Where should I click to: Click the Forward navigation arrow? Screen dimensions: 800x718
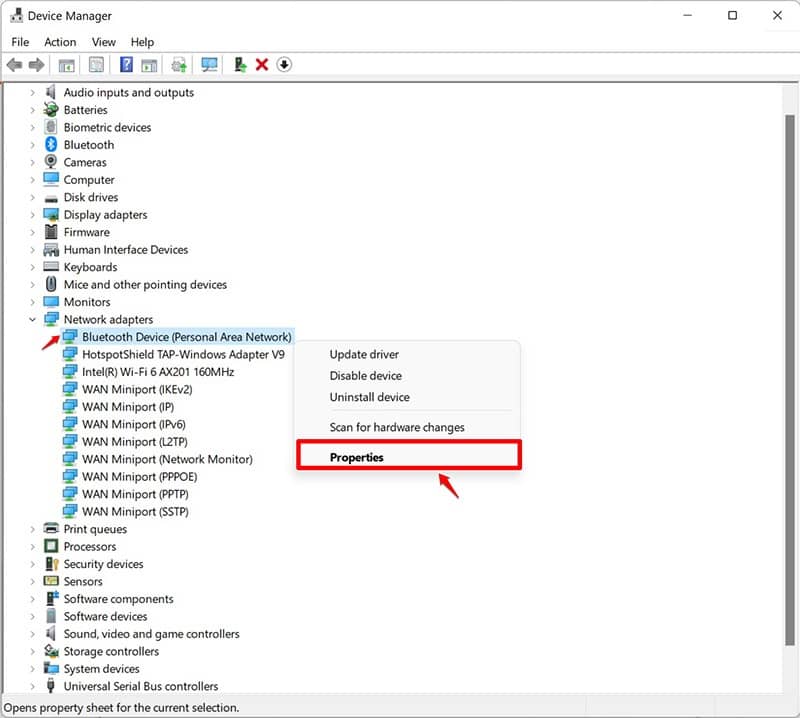click(36, 64)
